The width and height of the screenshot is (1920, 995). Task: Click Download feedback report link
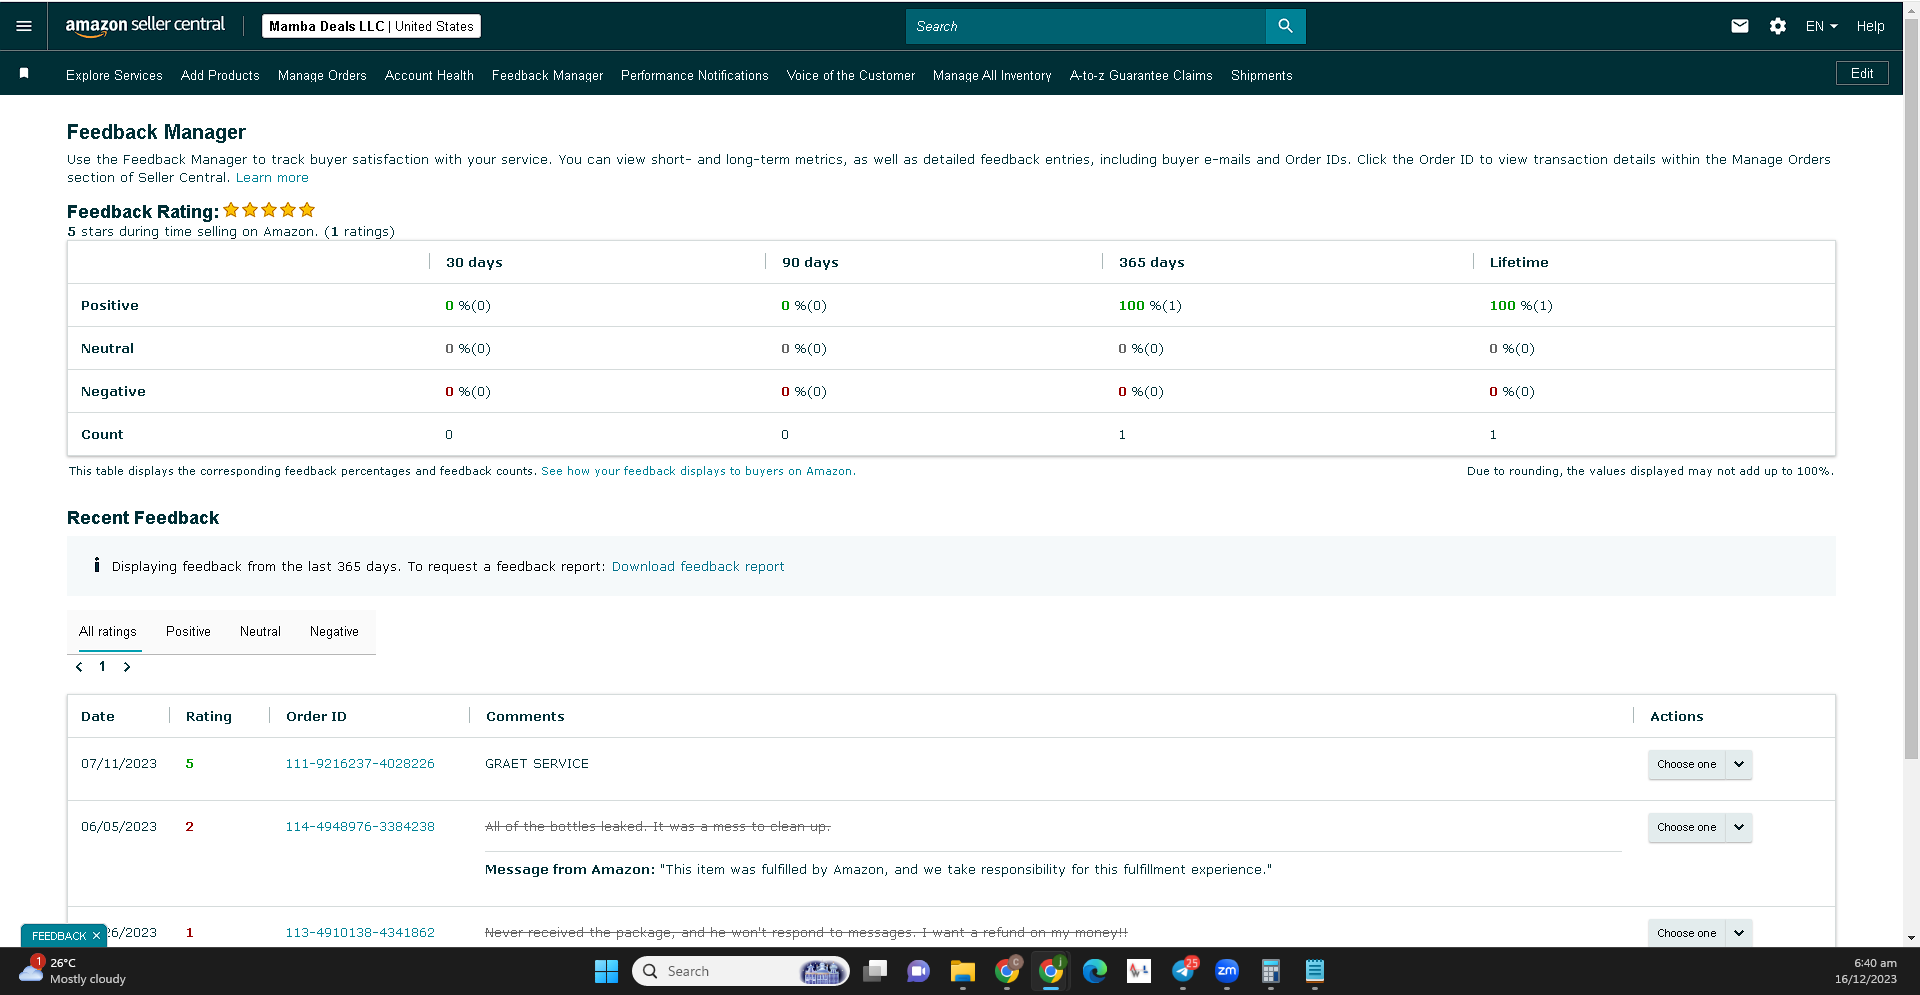tap(698, 566)
